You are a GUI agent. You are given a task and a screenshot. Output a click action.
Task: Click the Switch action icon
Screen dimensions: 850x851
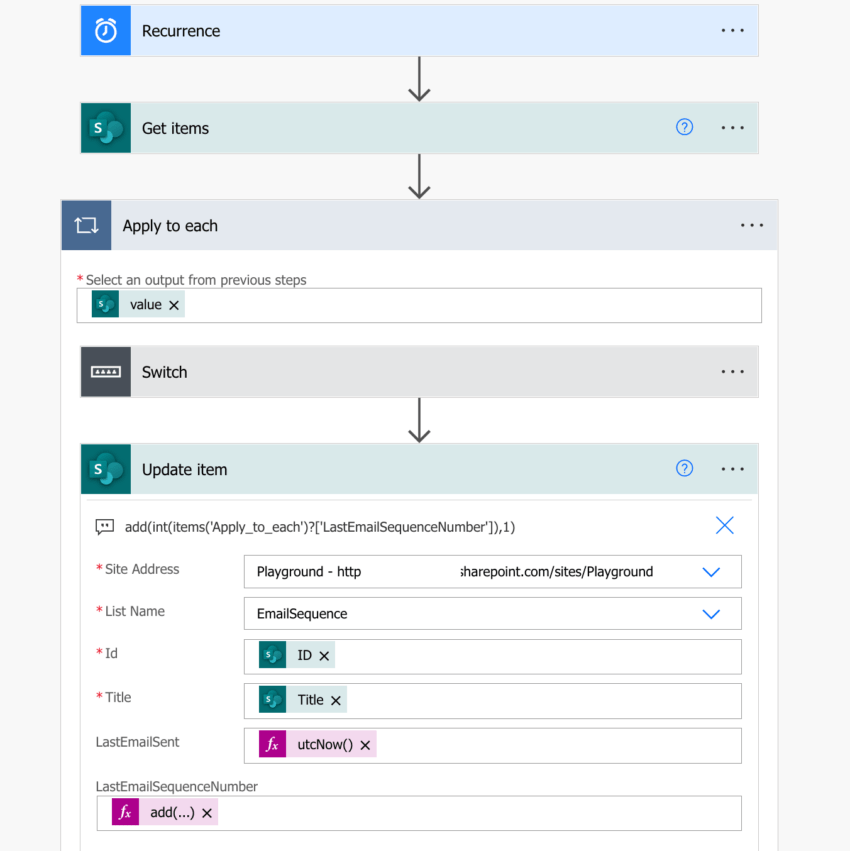105,371
